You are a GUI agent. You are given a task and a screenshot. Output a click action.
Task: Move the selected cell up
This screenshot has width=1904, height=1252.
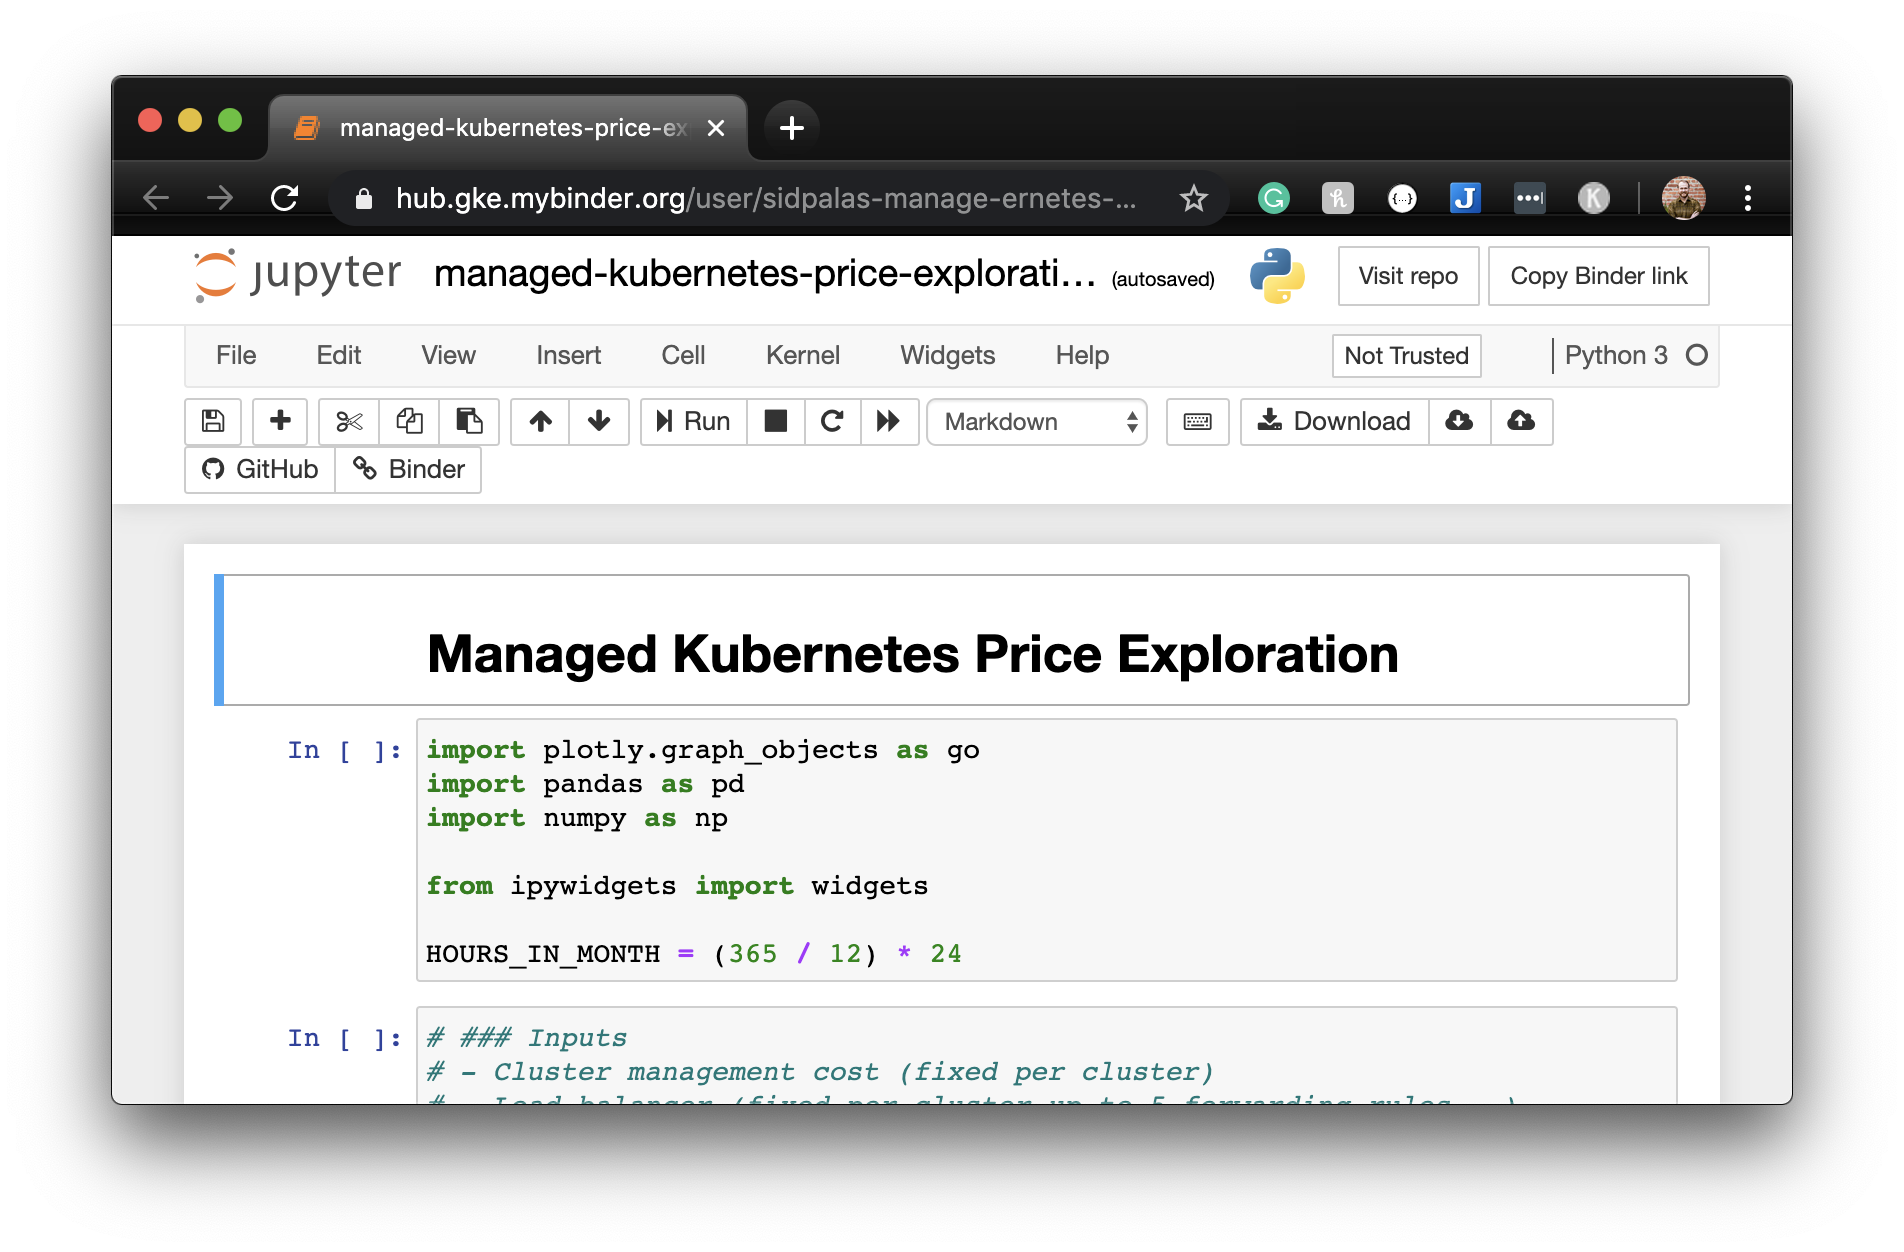click(x=539, y=422)
